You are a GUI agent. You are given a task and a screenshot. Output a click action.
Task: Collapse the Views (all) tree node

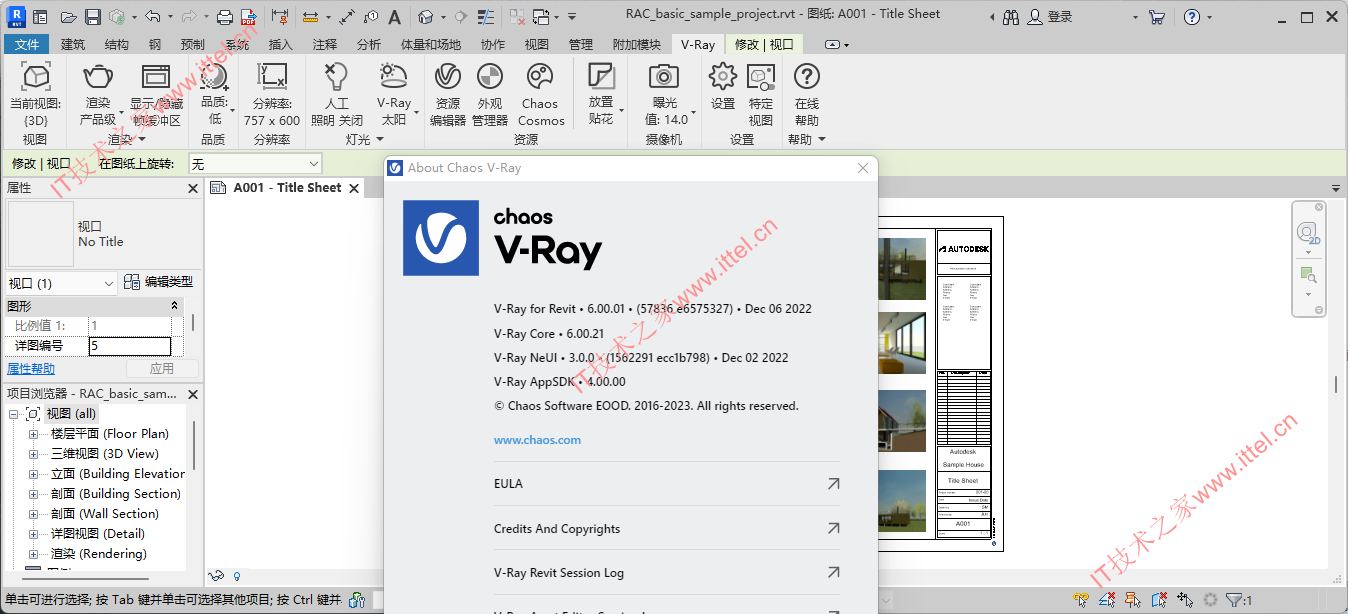coord(14,414)
